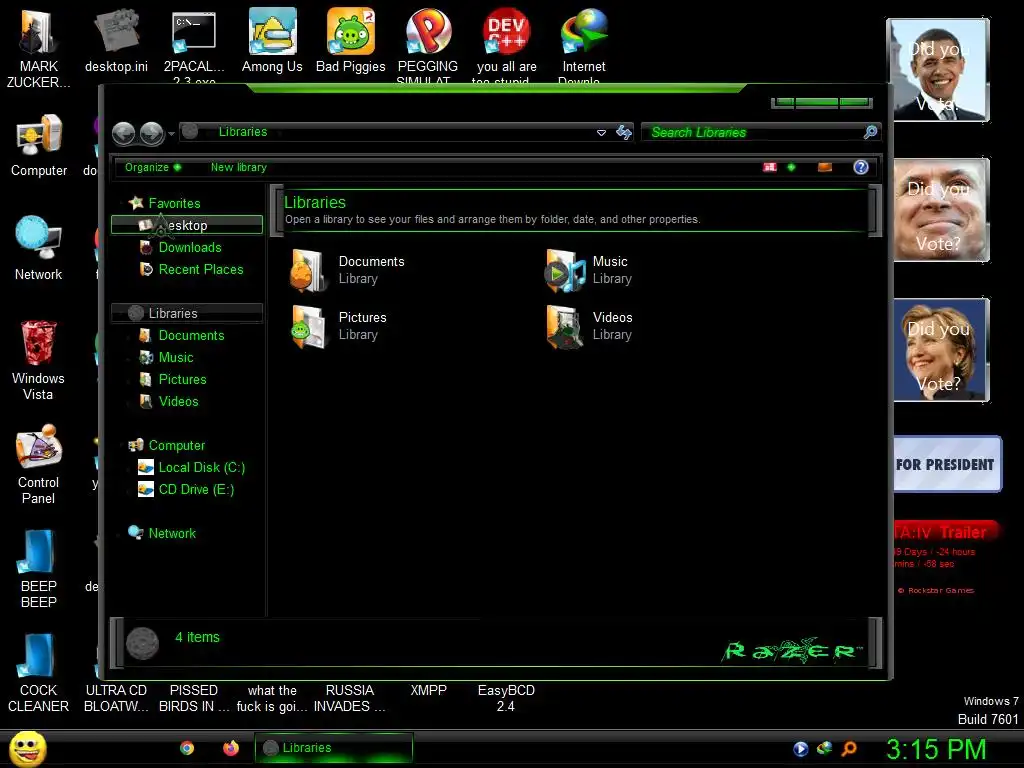The image size is (1024, 768).
Task: Launch Firefox from the taskbar
Action: click(x=231, y=748)
